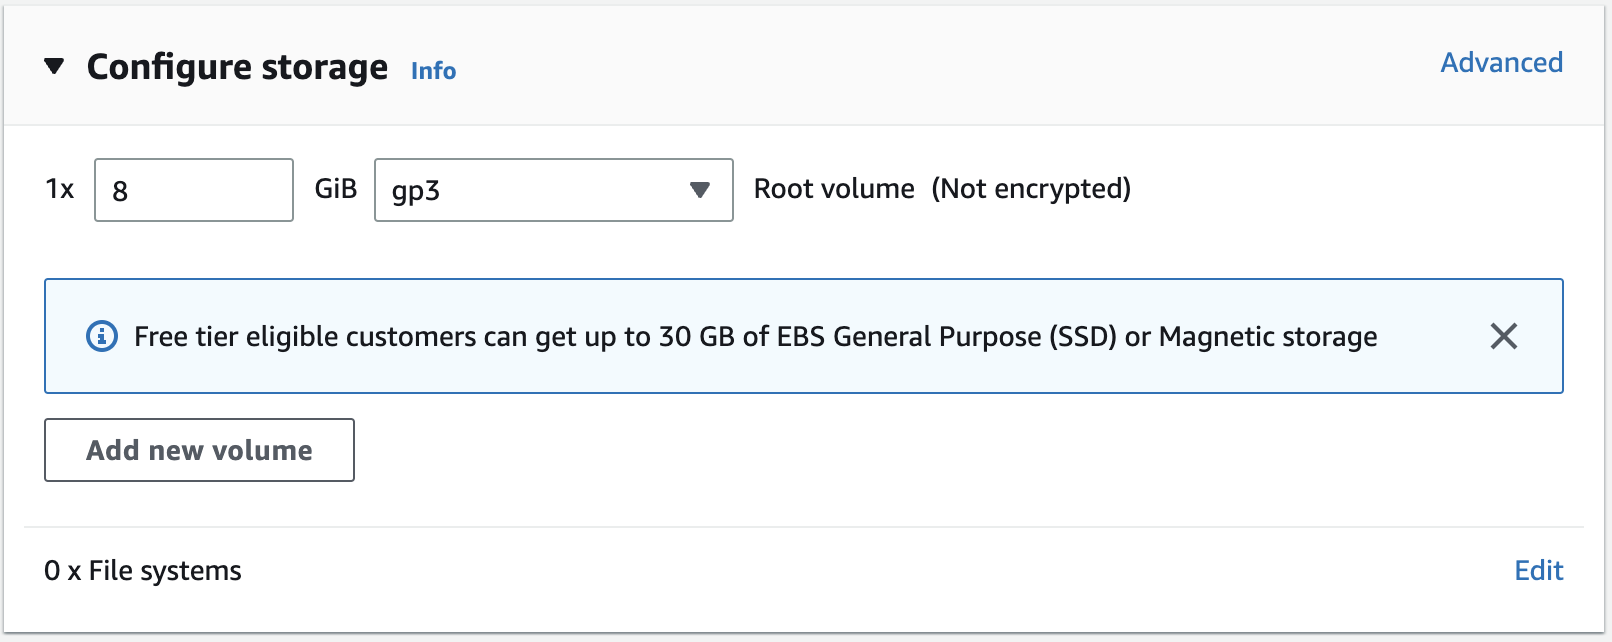Image resolution: width=1612 pixels, height=642 pixels.
Task: Click the 1x volume count label
Action: [x=60, y=189]
